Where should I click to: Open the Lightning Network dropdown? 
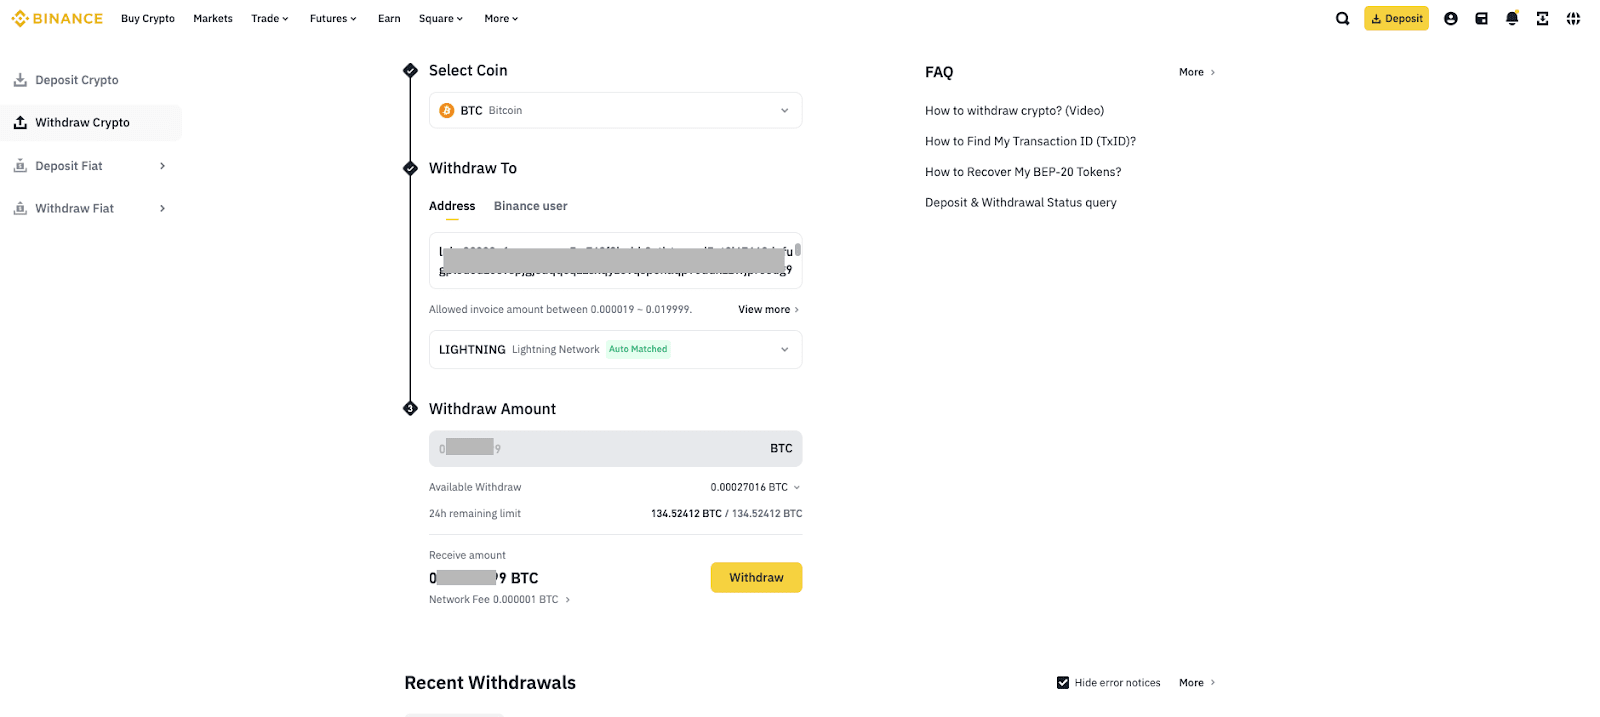click(x=784, y=349)
